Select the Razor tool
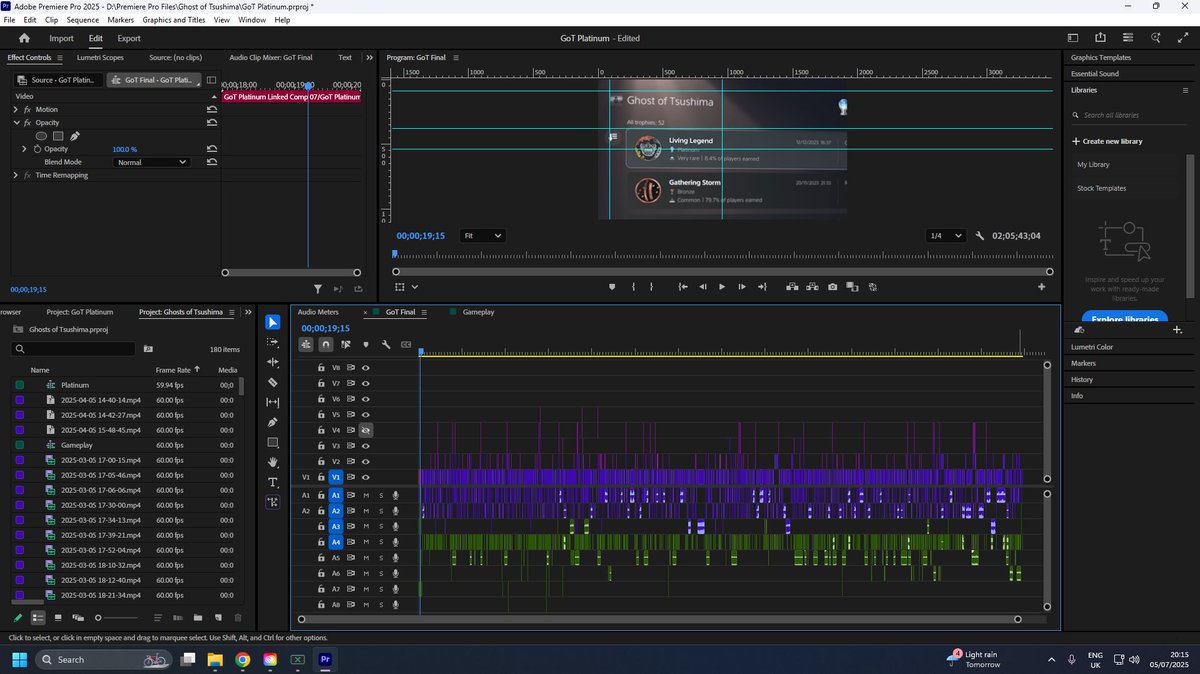Viewport: 1200px width, 674px height. 272,383
